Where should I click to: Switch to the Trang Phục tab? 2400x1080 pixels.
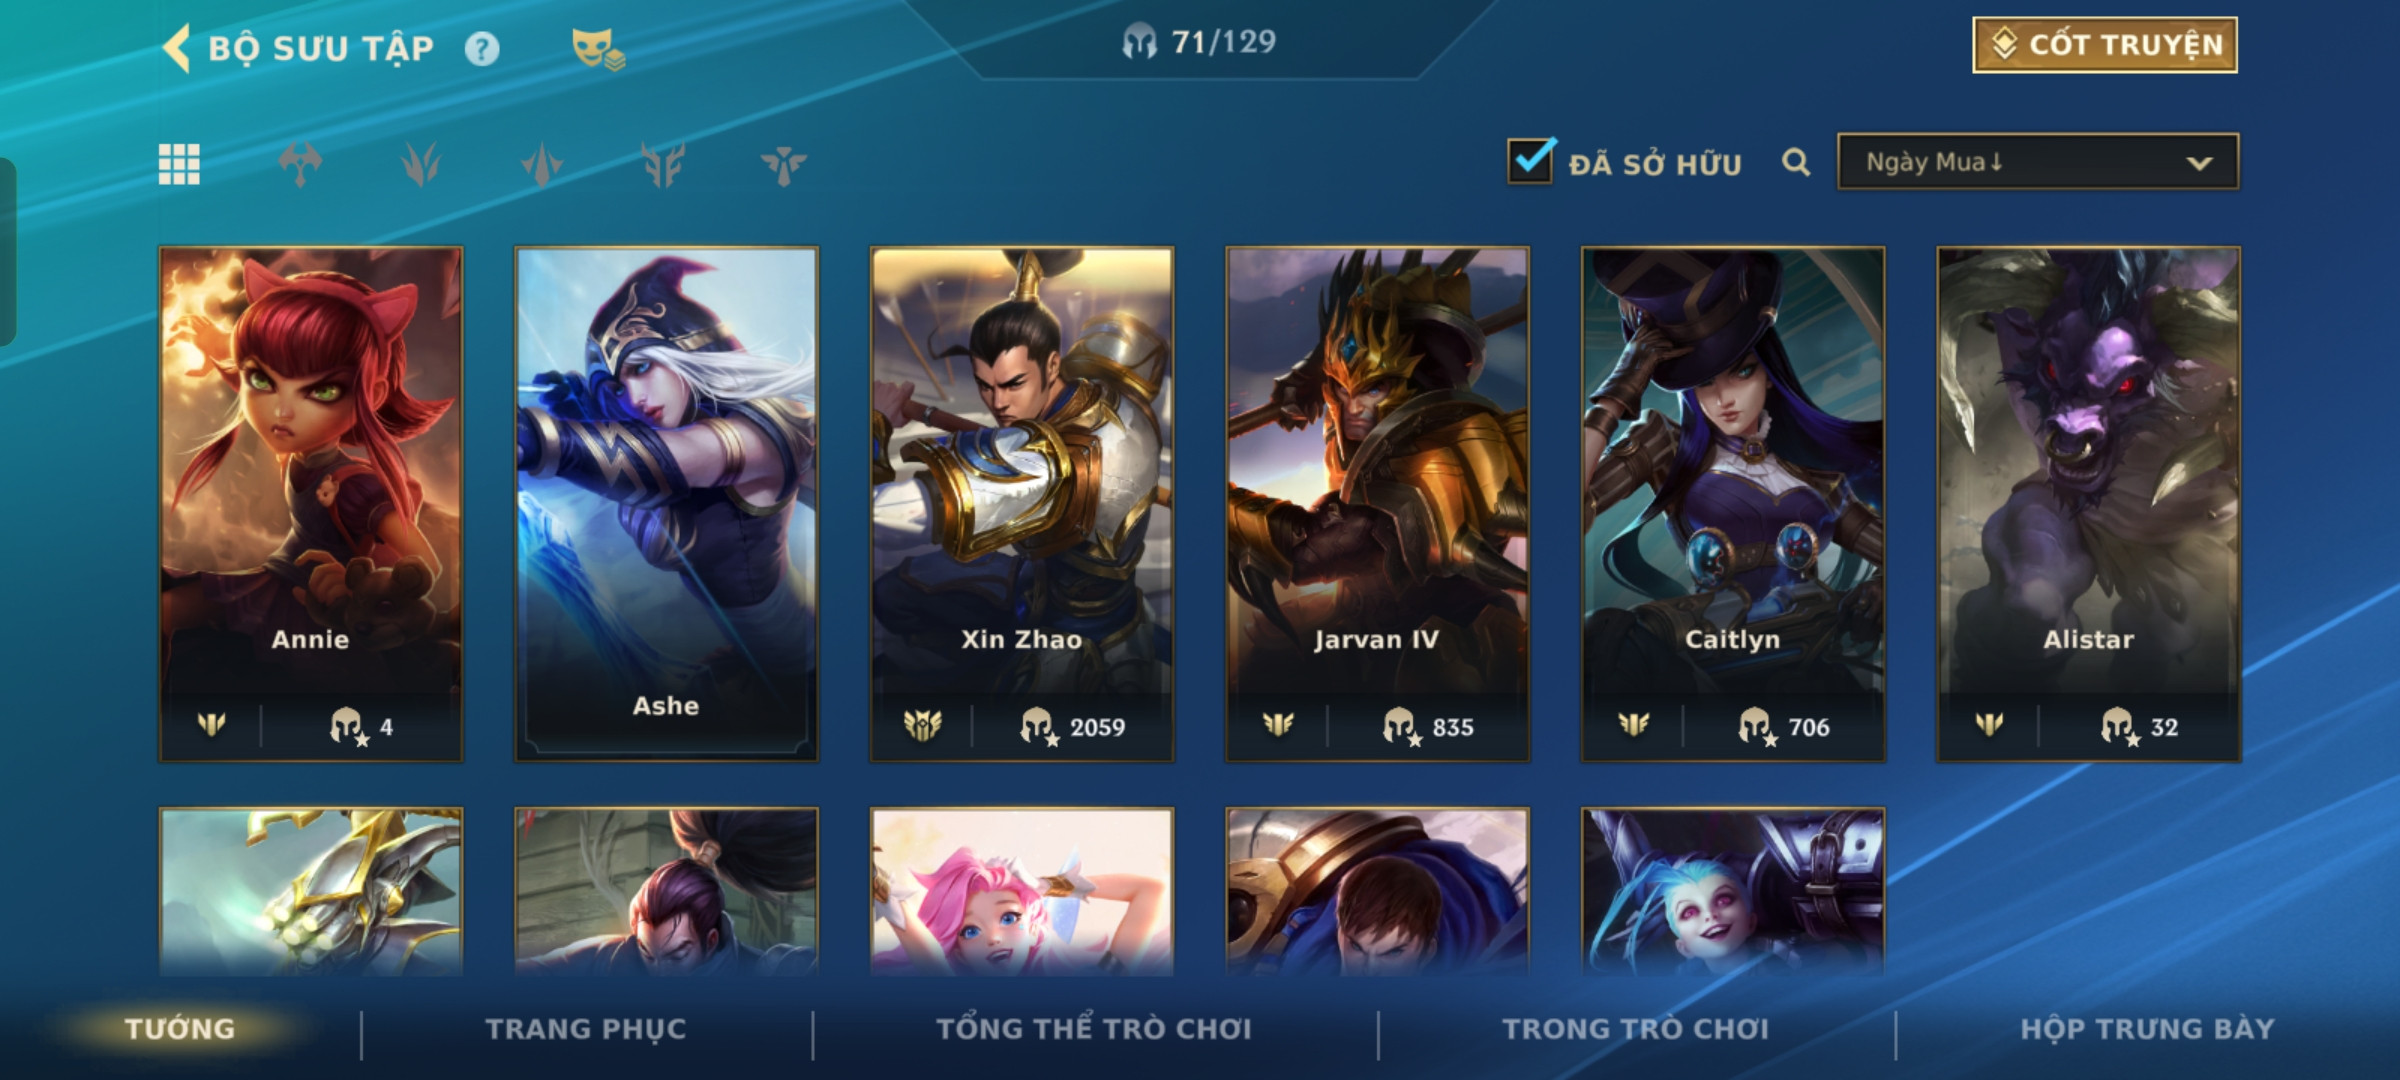tap(586, 1029)
